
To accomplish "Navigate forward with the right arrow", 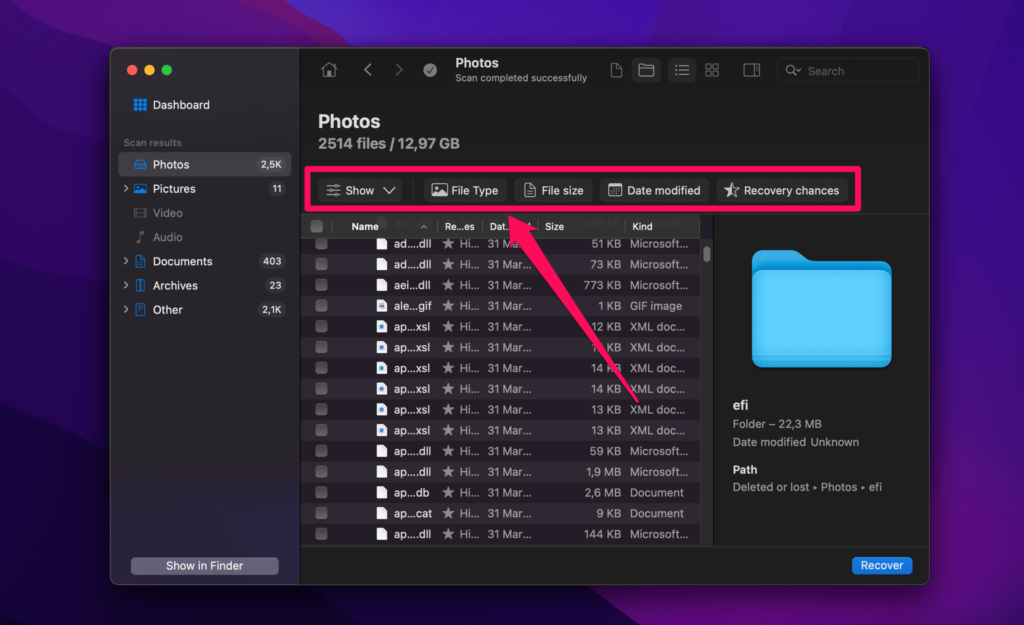I will [x=399, y=70].
